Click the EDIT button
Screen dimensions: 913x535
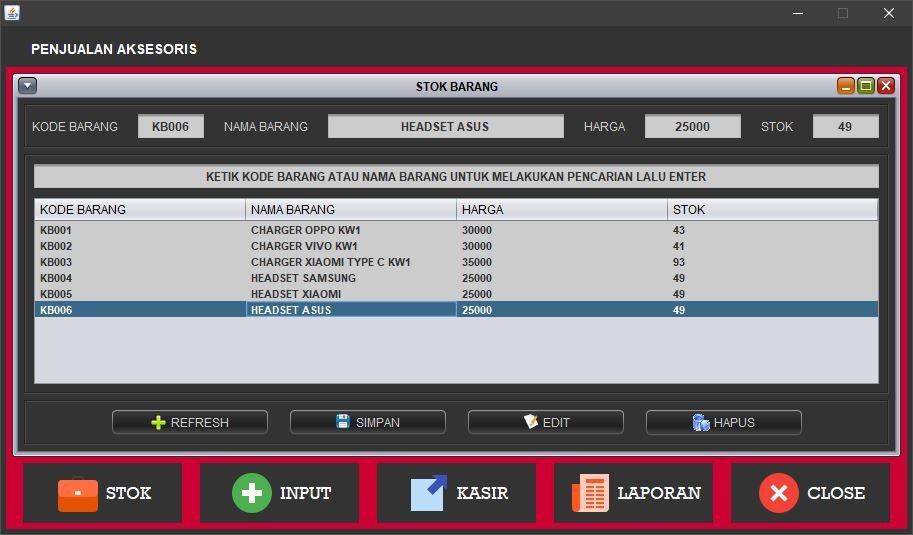coord(545,422)
